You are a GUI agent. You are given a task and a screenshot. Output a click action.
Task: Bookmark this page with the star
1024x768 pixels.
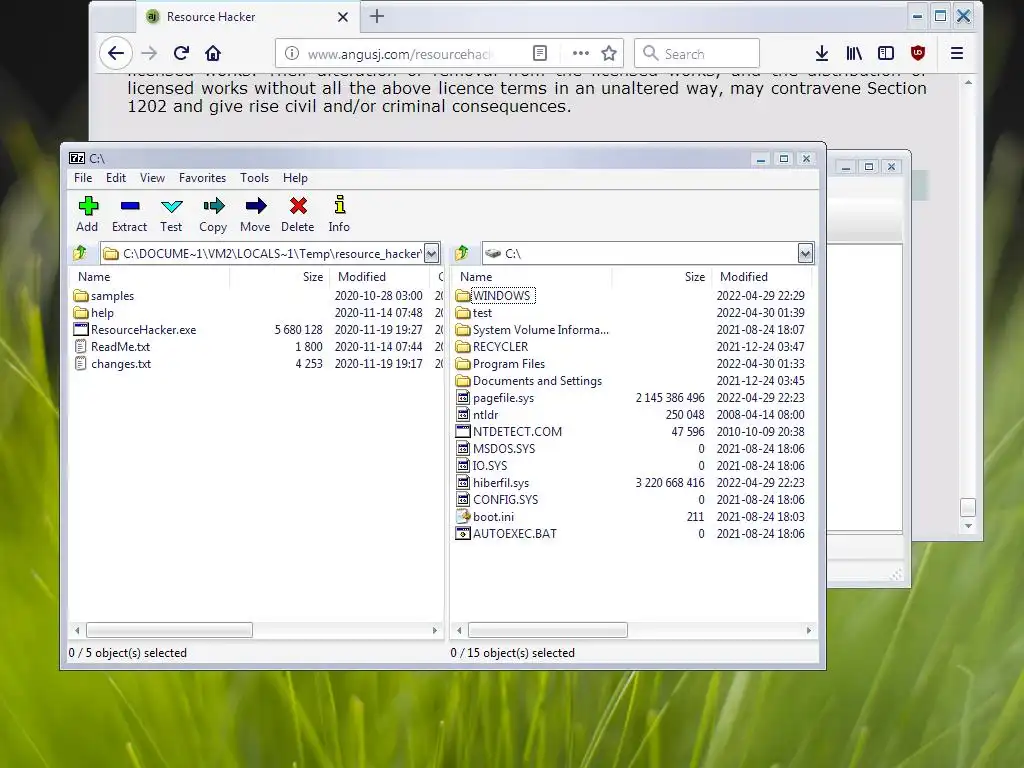[609, 53]
